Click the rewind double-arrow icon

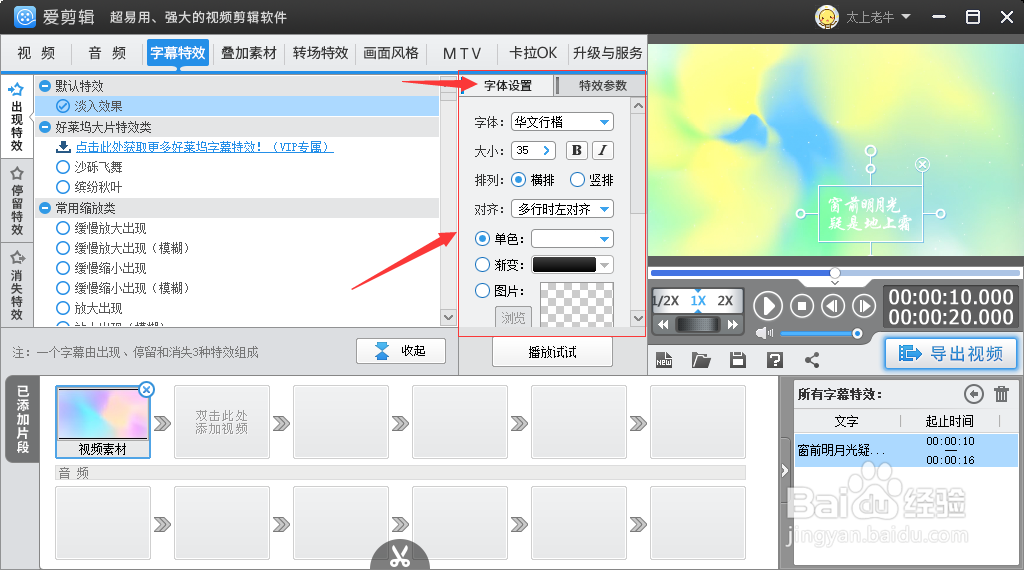664,325
